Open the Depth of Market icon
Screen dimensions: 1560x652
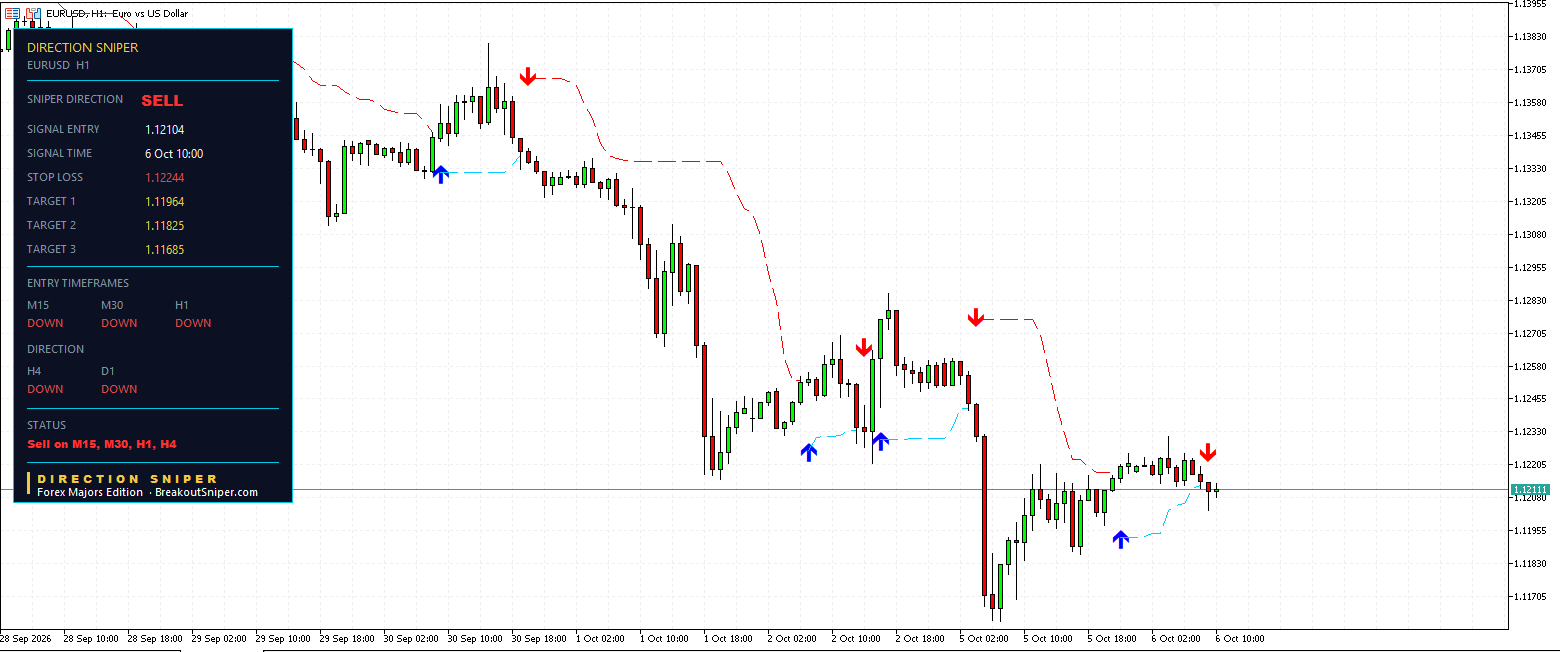pyautogui.click(x=33, y=13)
